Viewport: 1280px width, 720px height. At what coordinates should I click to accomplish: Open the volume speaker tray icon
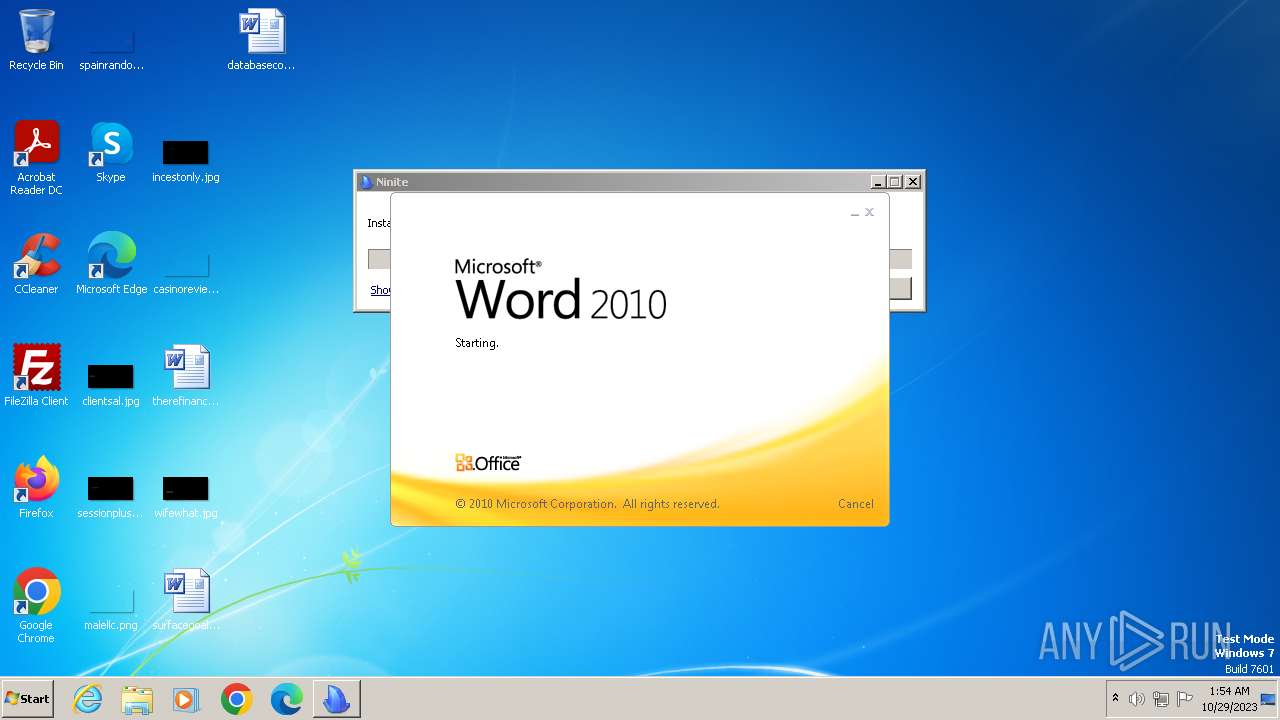pyautogui.click(x=1137, y=699)
